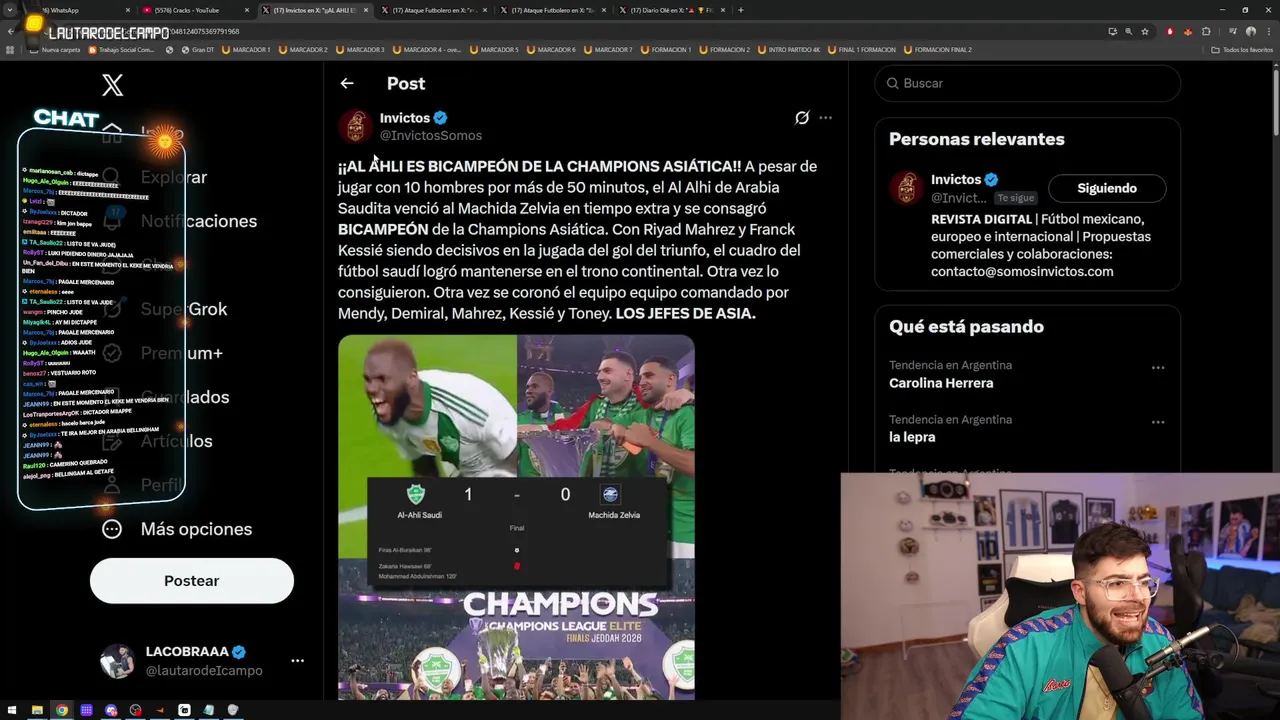1280x720 pixels.
Task: Open Carolina Herrera trend options dots
Action: [x=1158, y=368]
